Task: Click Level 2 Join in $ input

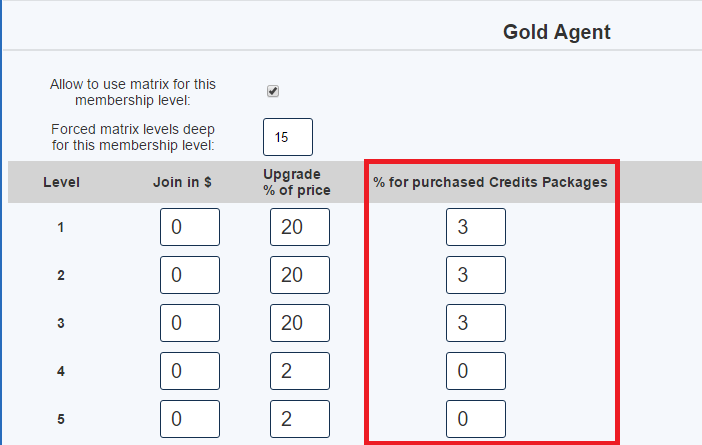Action: click(190, 275)
